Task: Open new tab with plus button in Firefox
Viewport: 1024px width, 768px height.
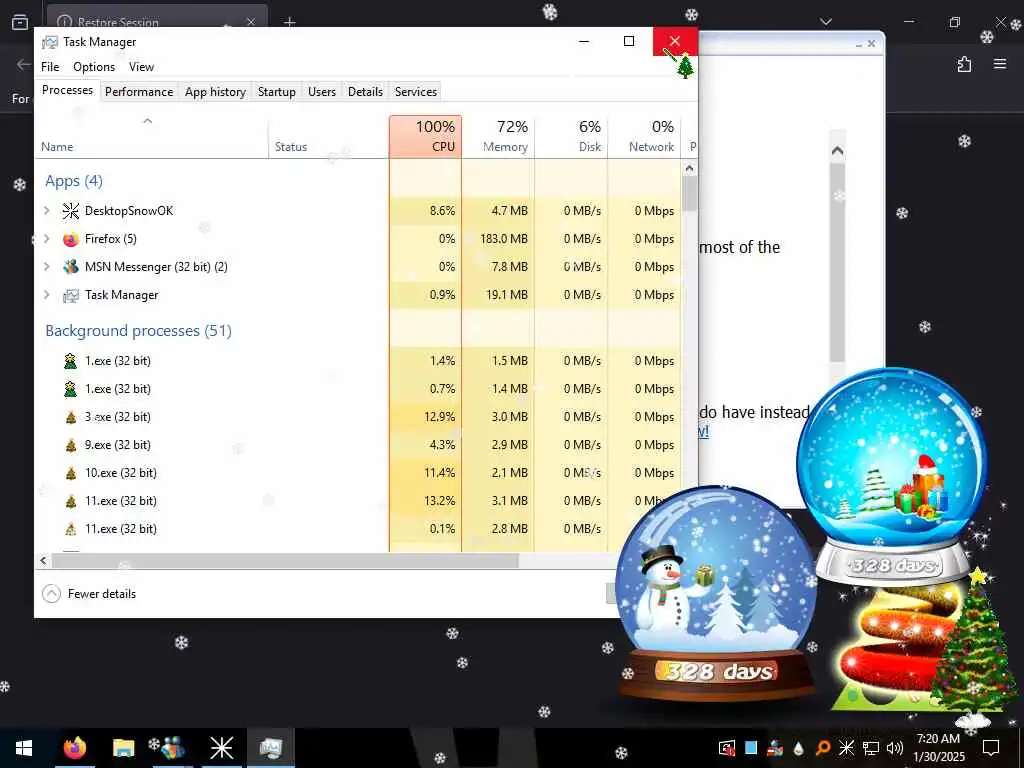Action: tap(290, 22)
